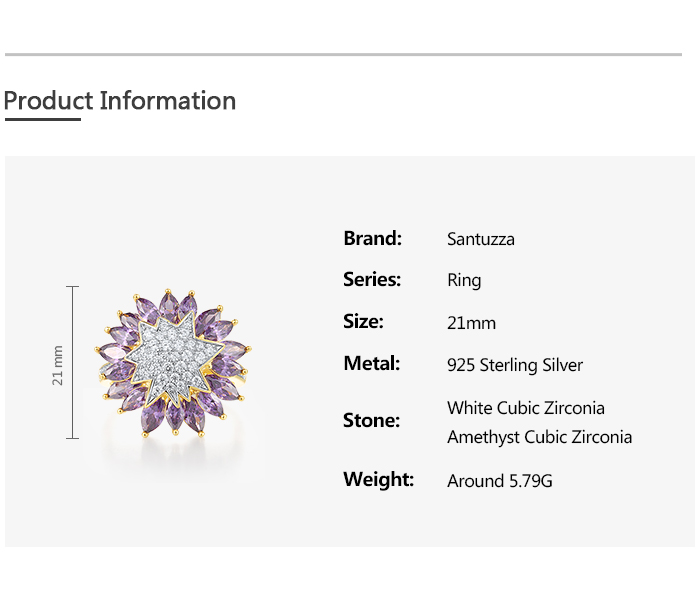Click the Amethyst Cubic Zirconia text

point(540,437)
